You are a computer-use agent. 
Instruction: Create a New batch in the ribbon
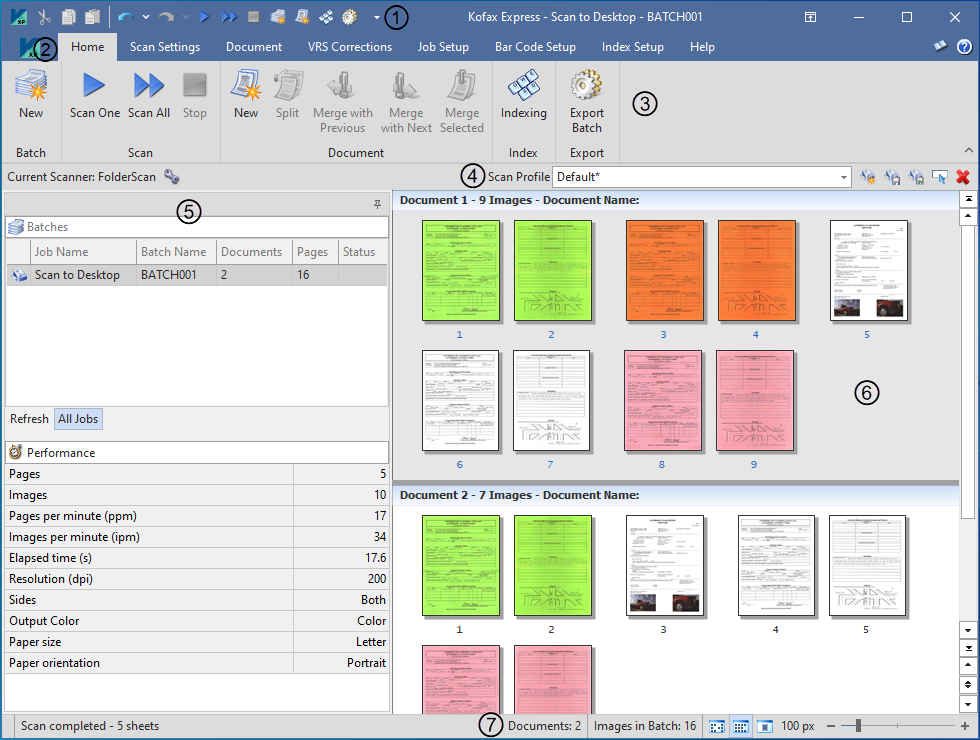coord(31,96)
